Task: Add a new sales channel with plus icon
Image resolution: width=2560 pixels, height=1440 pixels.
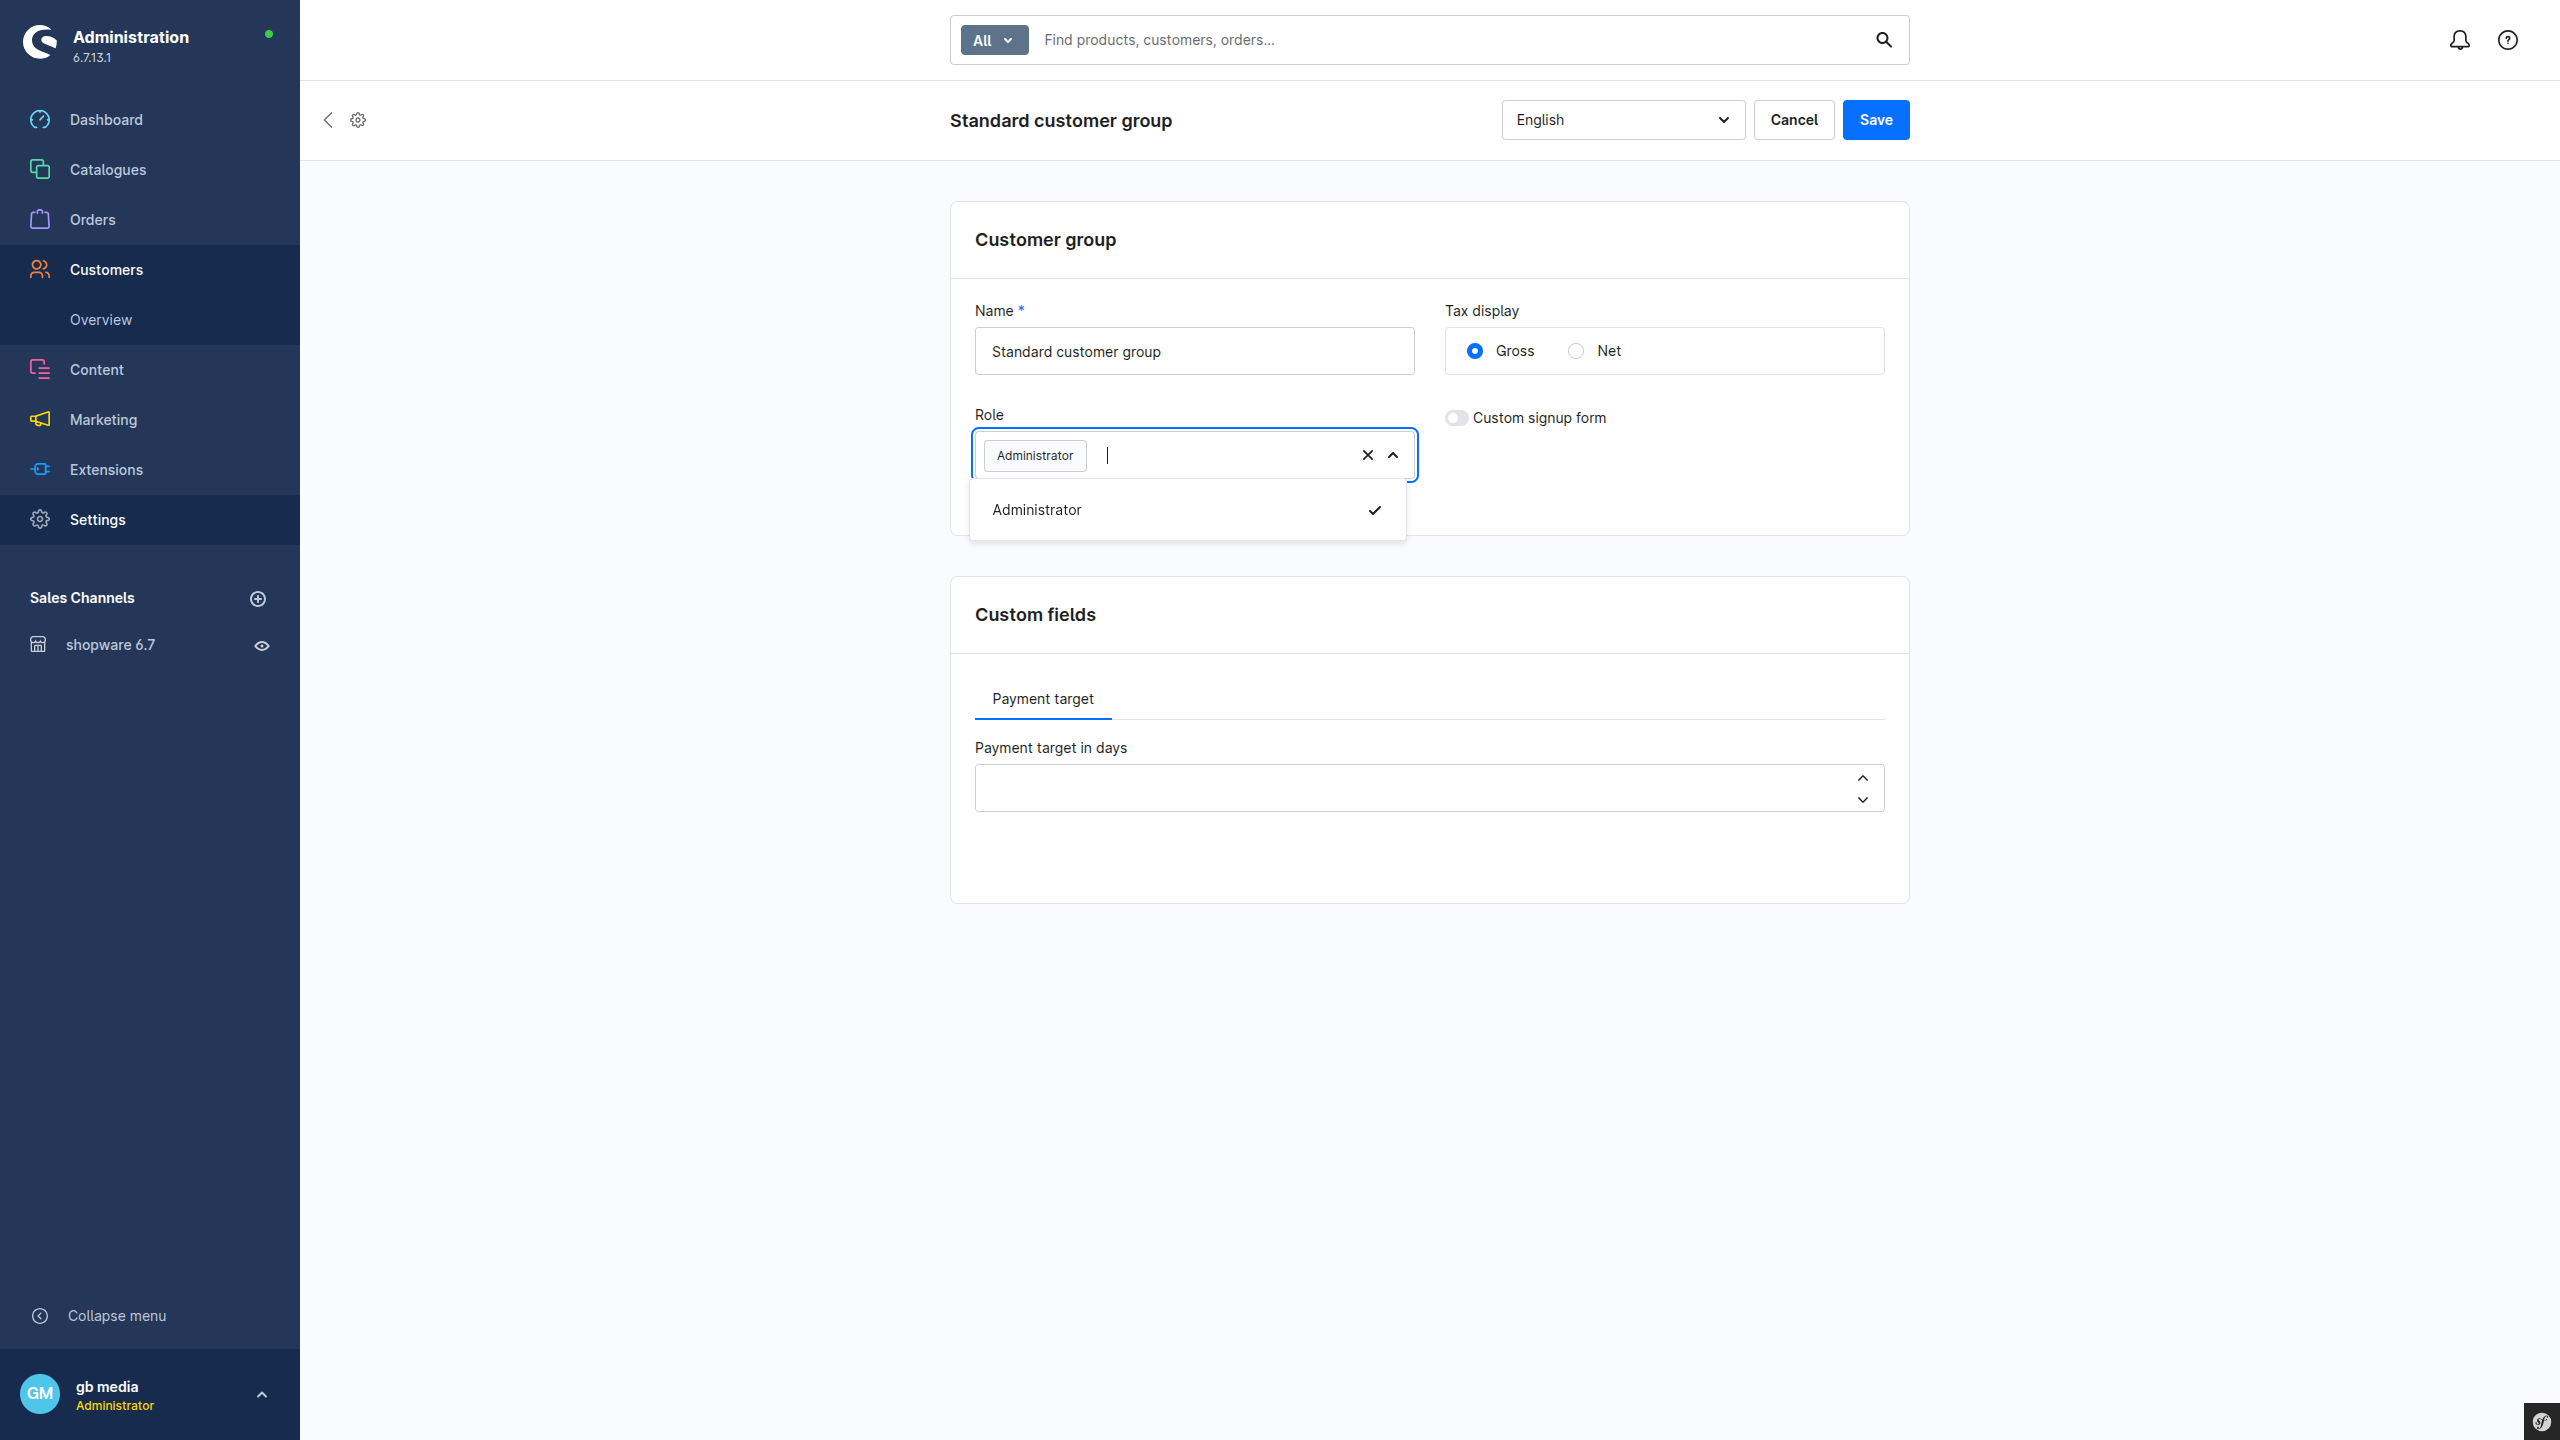Action: 258,599
